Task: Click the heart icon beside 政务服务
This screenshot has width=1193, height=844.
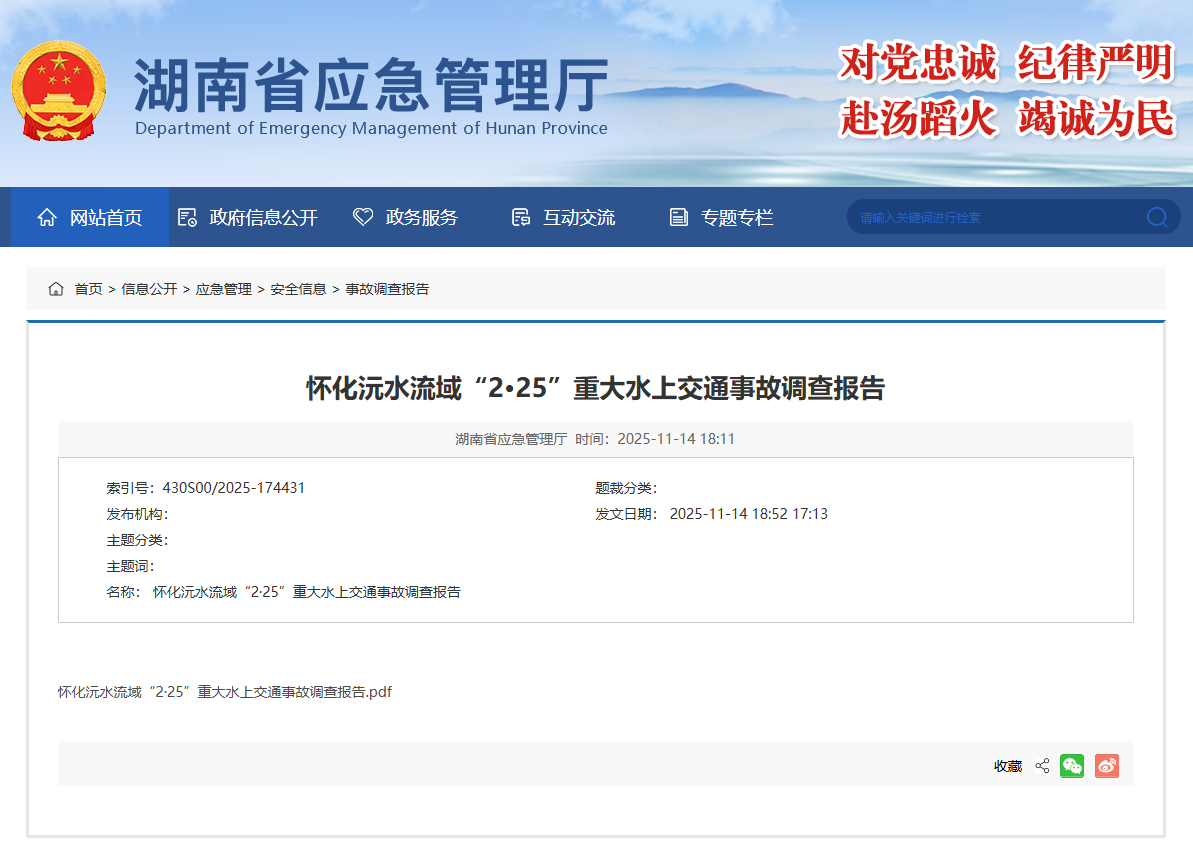Action: tap(363, 217)
